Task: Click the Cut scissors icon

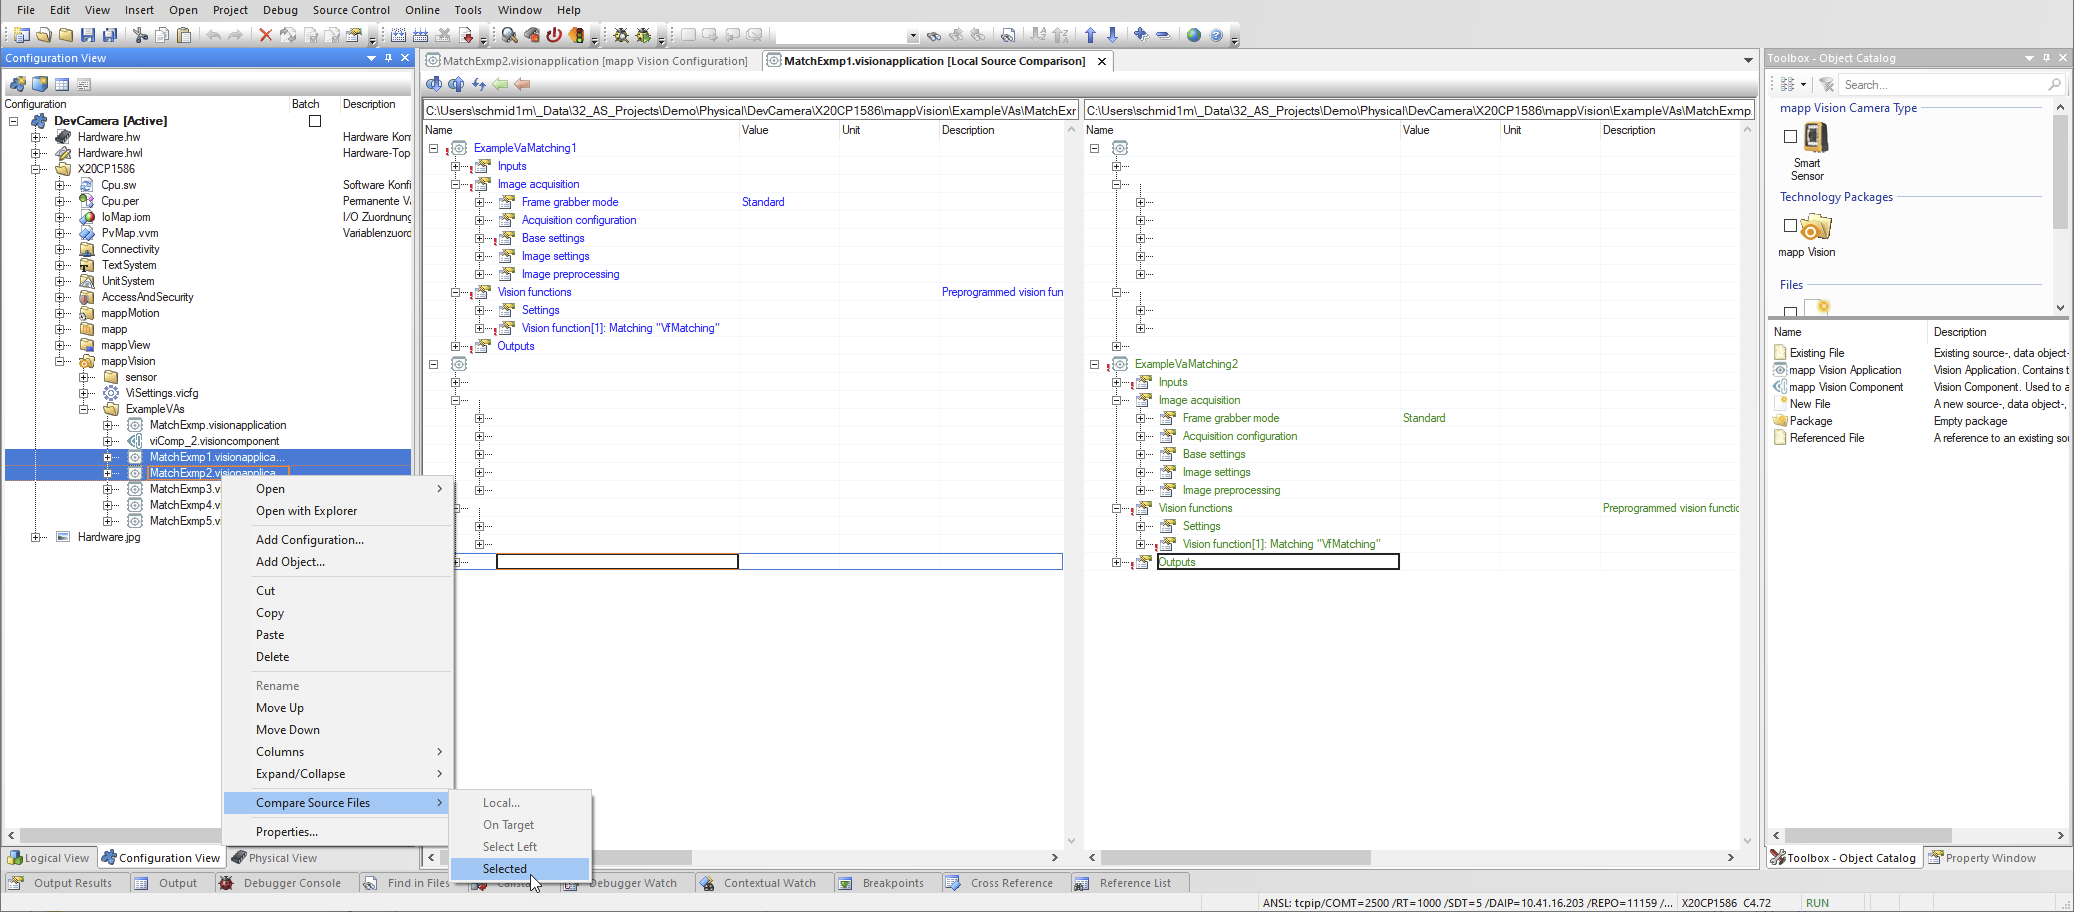Action: [140, 35]
